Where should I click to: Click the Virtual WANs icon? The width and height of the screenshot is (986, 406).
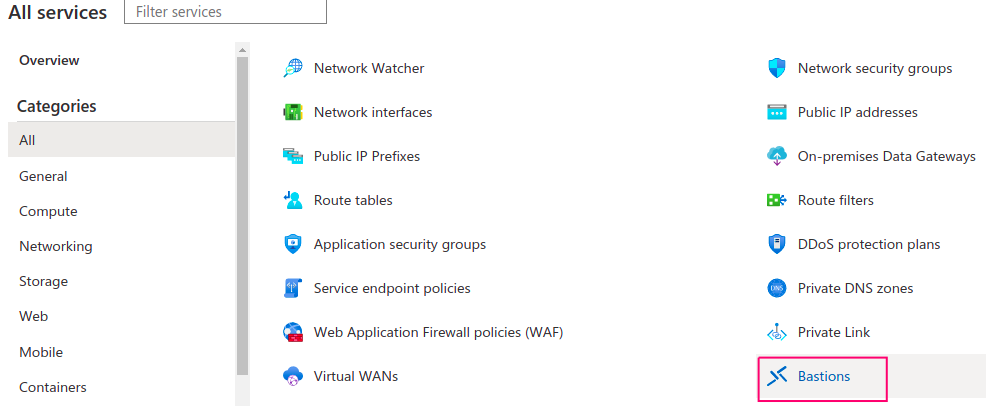[293, 377]
